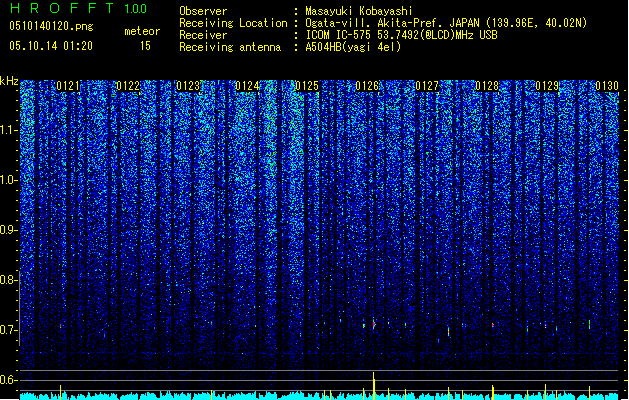This screenshot has width=629, height=400.
Task: Click the HROFFT 1.0.0 title text
Action: (x=79, y=8)
